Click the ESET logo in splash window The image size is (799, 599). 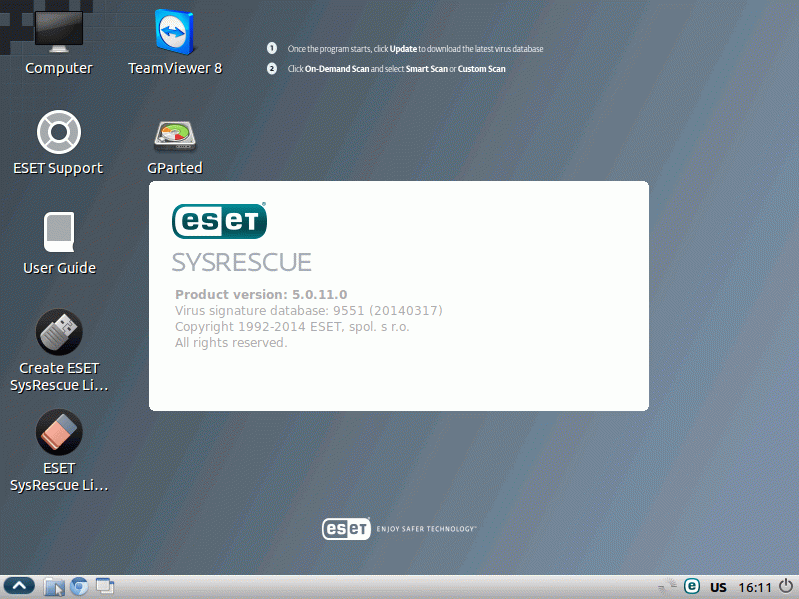pos(219,221)
